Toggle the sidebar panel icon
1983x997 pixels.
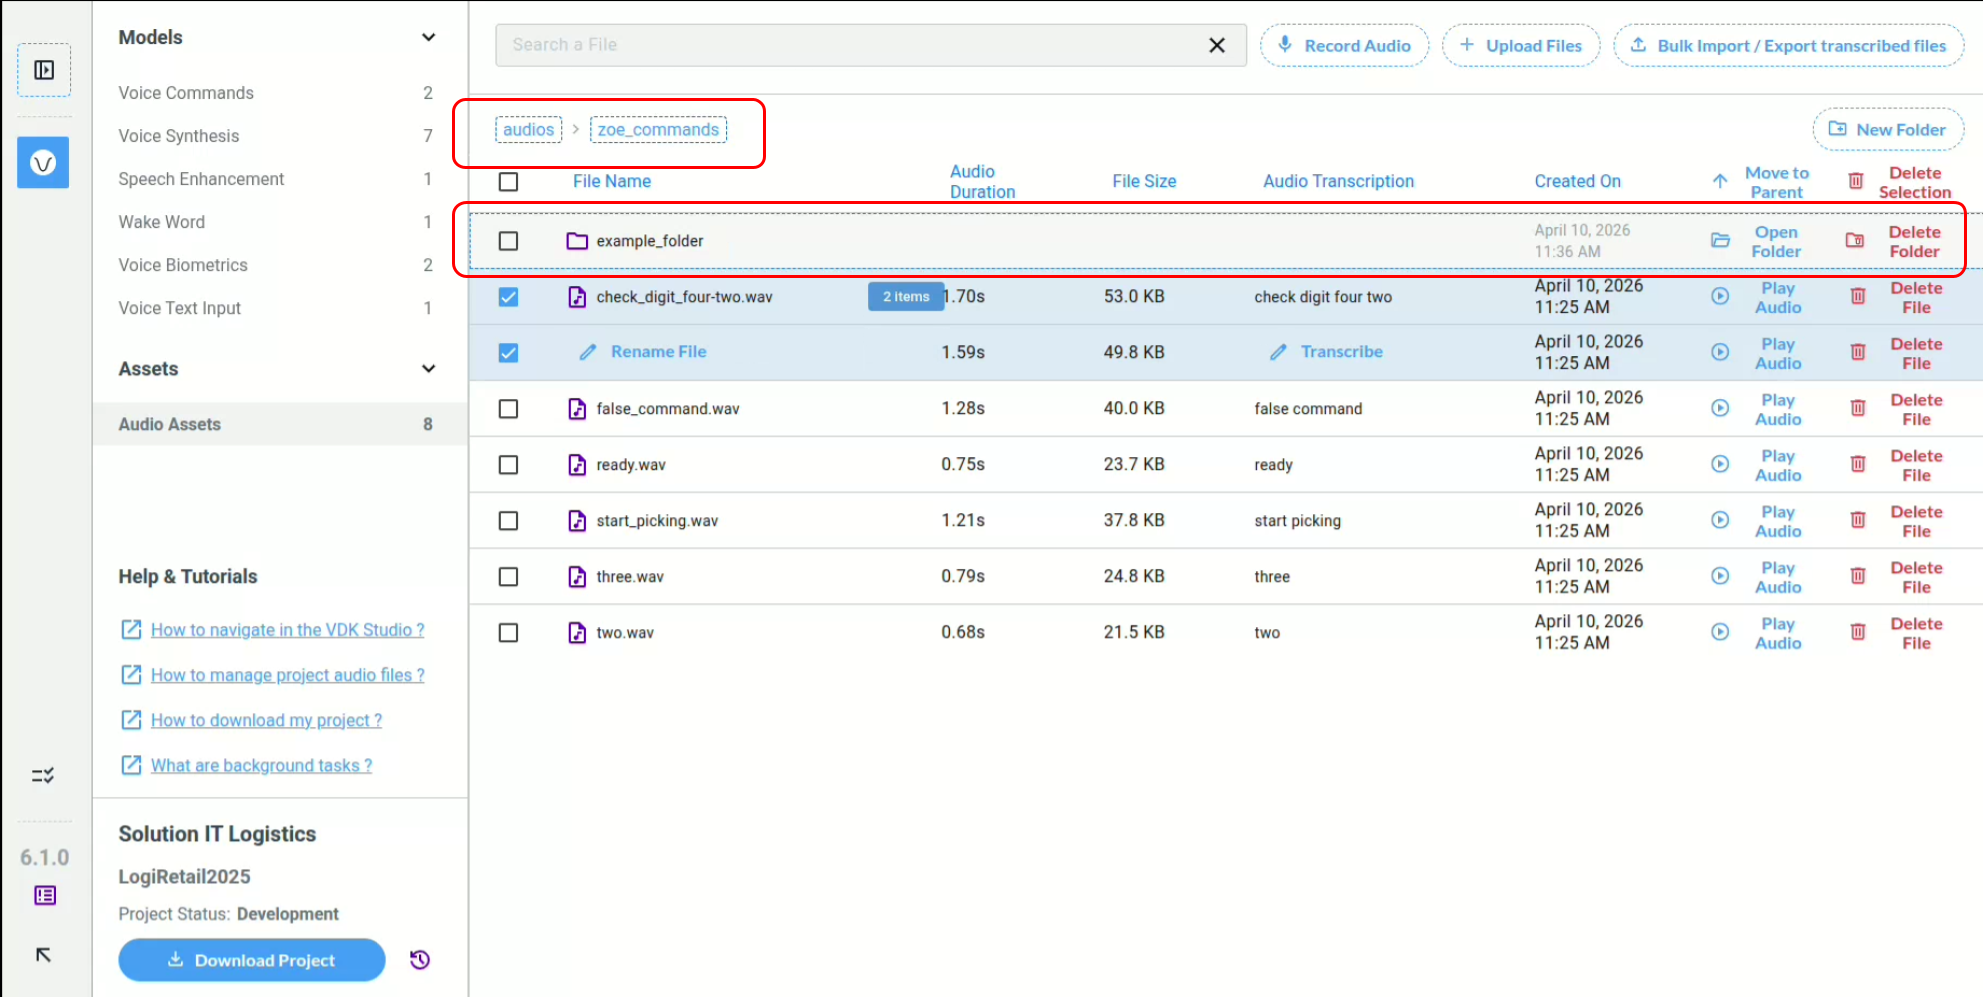(44, 70)
